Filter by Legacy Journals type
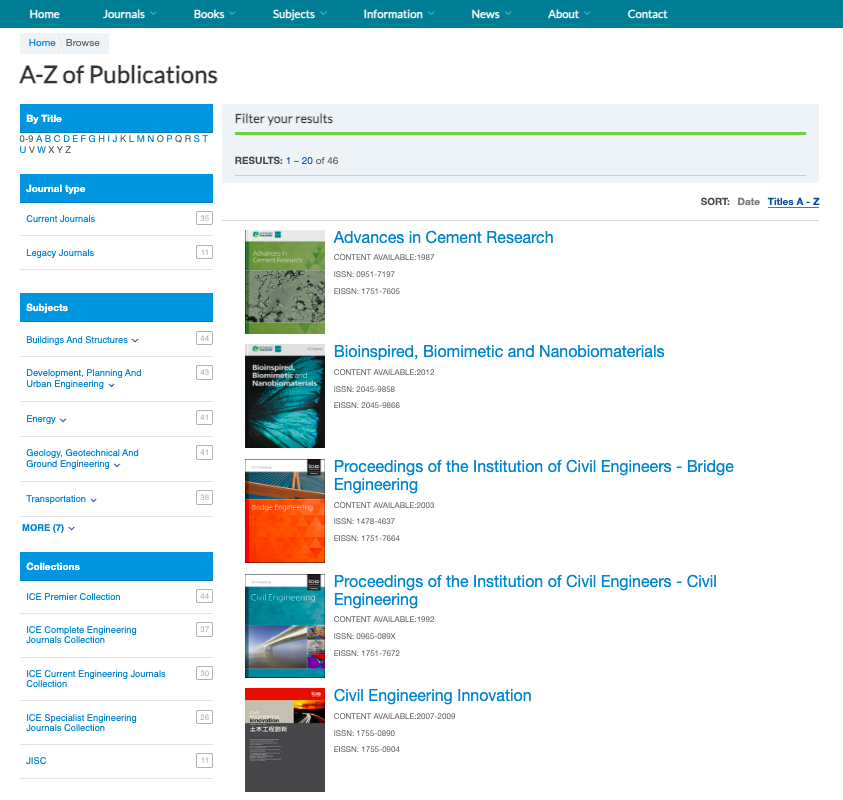 [60, 253]
